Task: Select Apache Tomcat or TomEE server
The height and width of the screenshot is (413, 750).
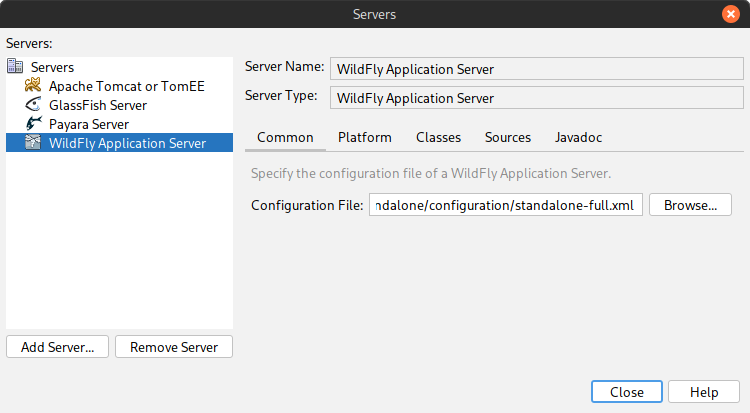Action: [x=126, y=86]
